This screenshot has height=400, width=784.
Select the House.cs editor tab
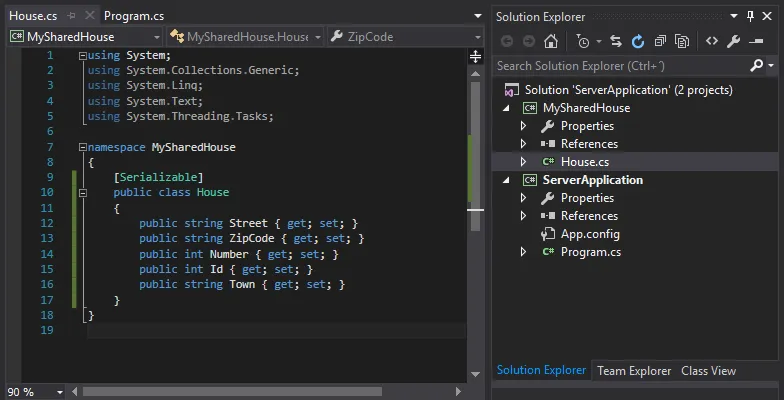pyautogui.click(x=33, y=16)
